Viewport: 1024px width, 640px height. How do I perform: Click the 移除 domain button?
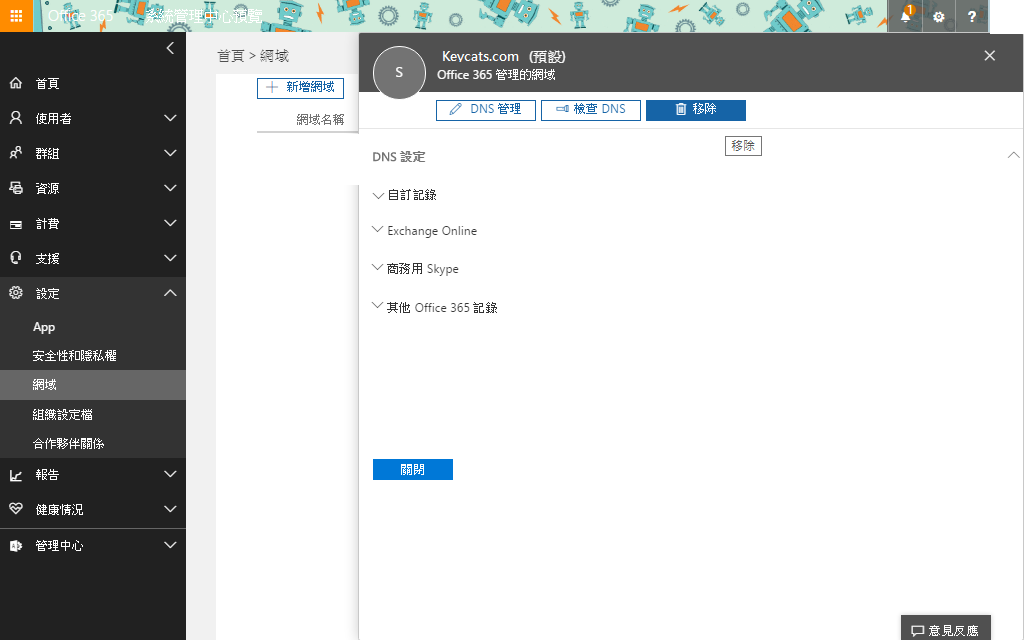pyautogui.click(x=696, y=110)
